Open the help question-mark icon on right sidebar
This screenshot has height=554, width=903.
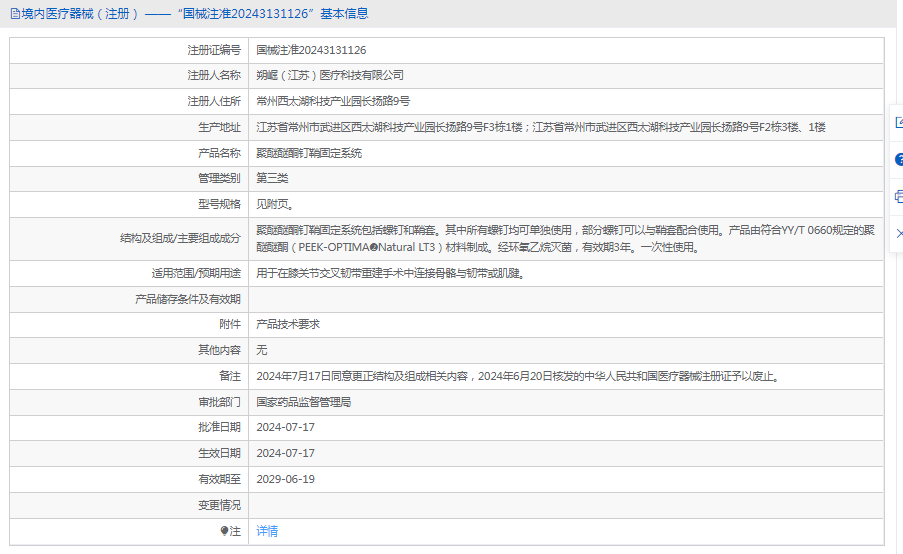[x=899, y=160]
